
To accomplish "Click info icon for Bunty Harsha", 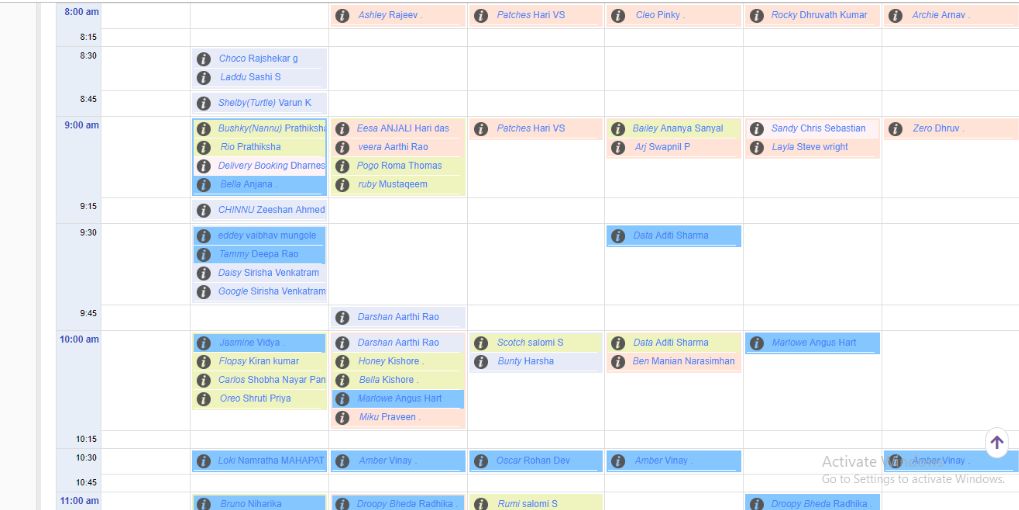I will click(x=480, y=362).
